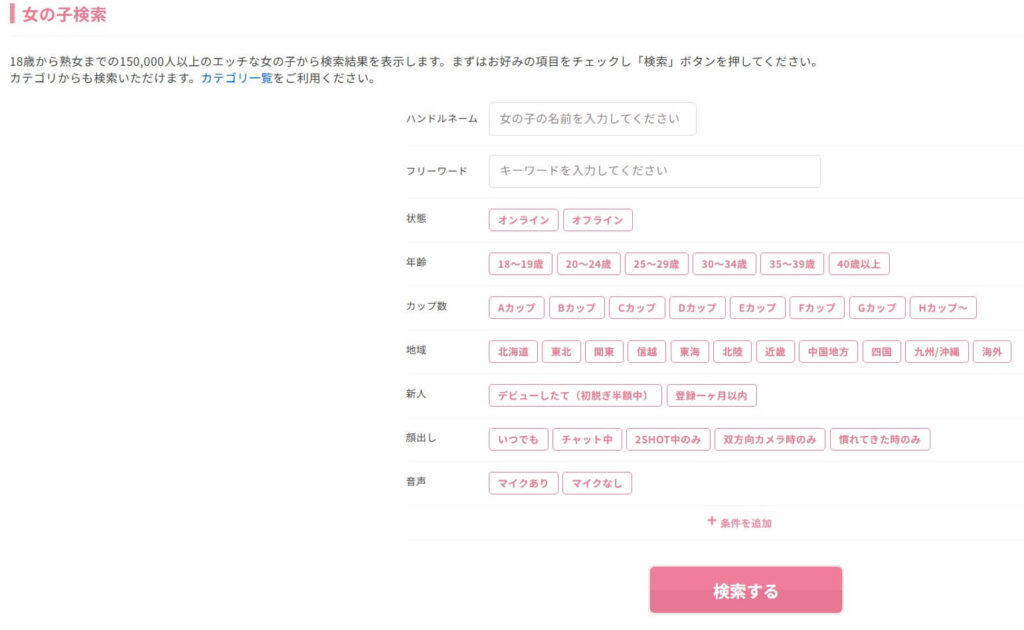Click the フリーワード keyword input field
The image size is (1024, 630).
(654, 171)
